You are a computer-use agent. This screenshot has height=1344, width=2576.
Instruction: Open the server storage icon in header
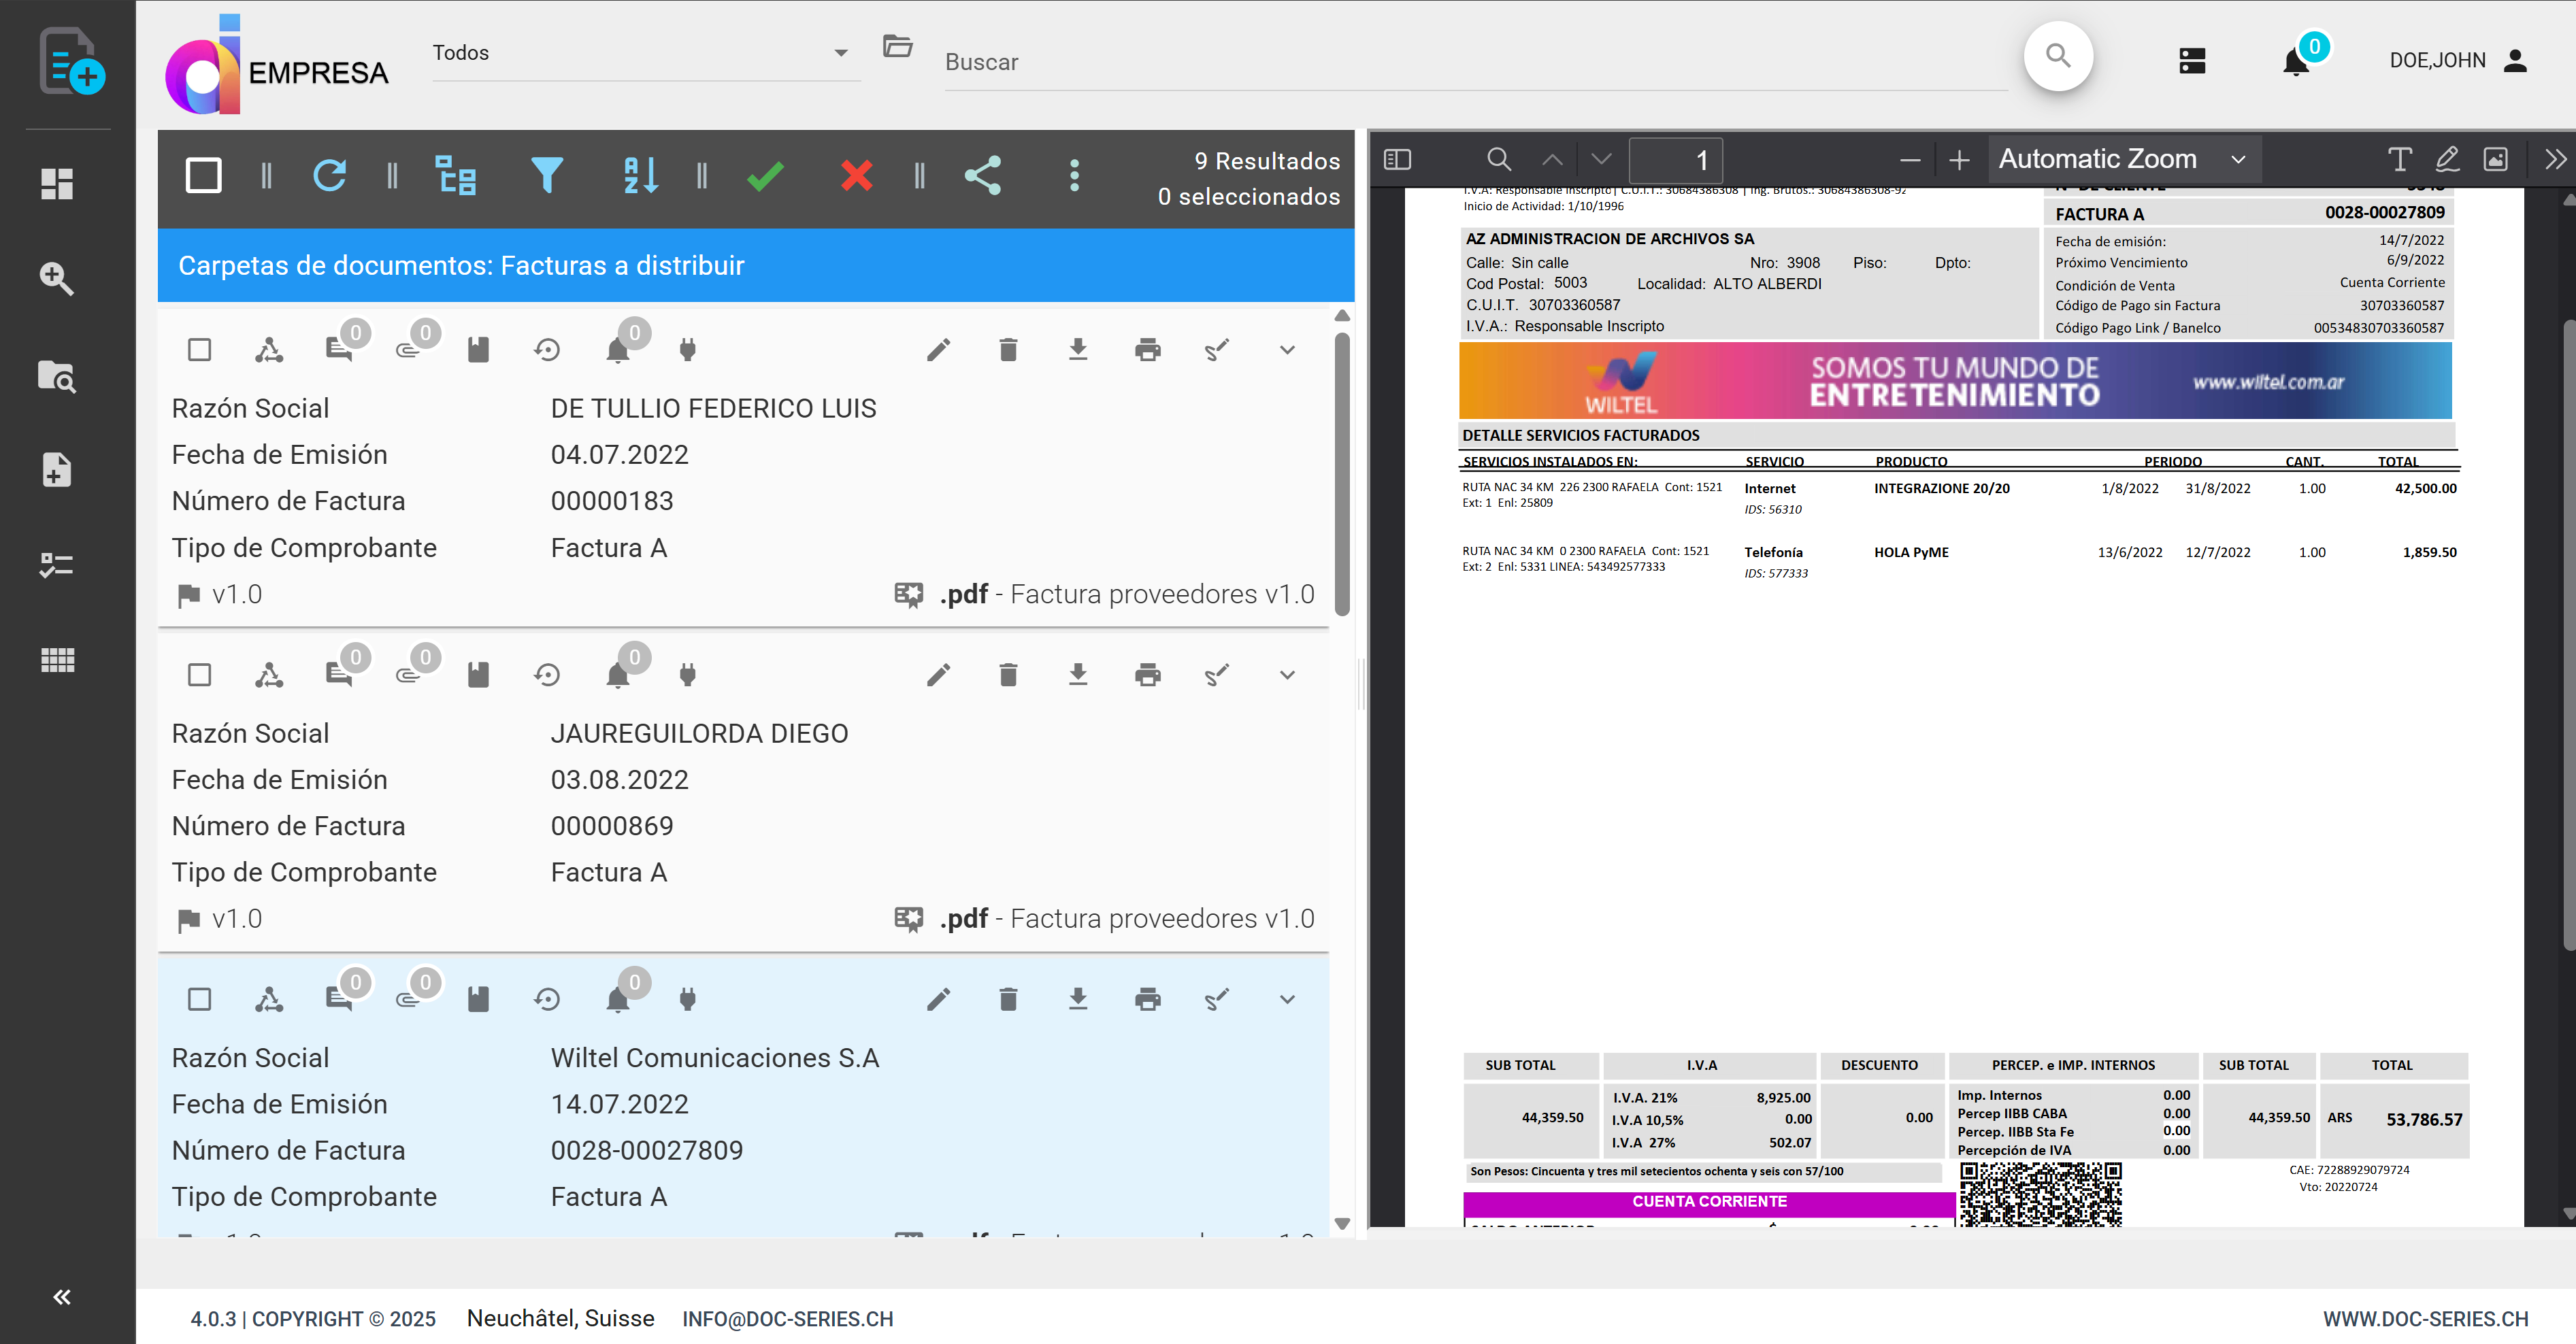tap(2192, 61)
